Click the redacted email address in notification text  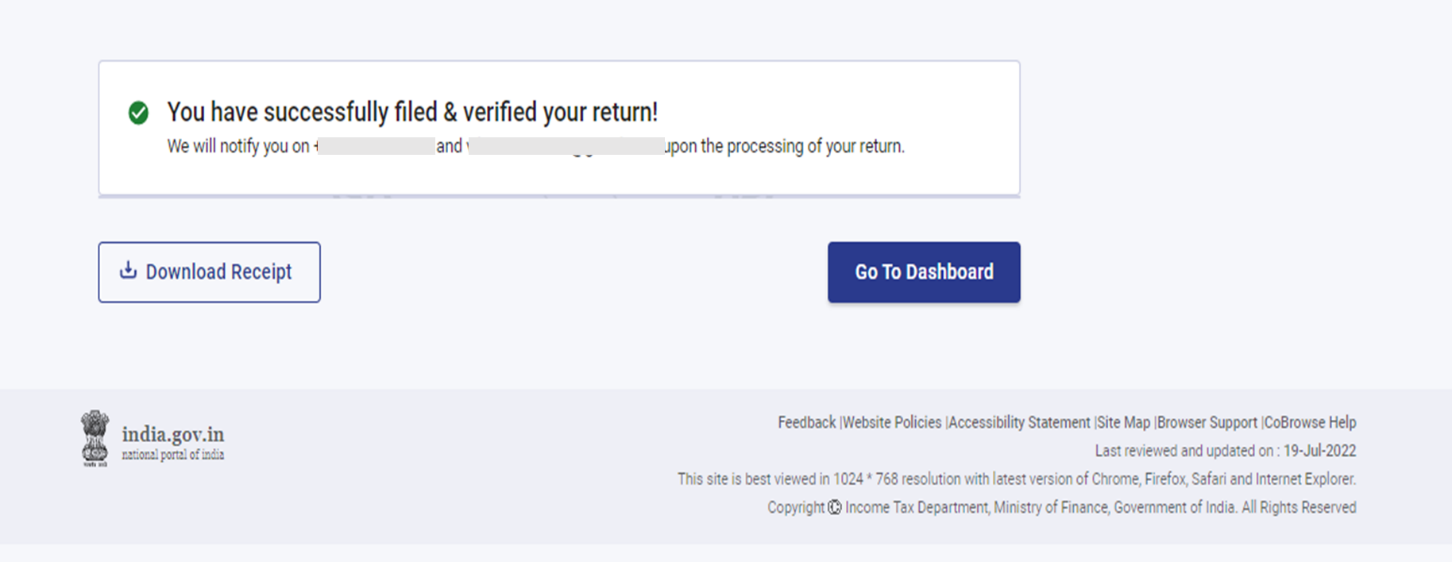click(x=565, y=147)
